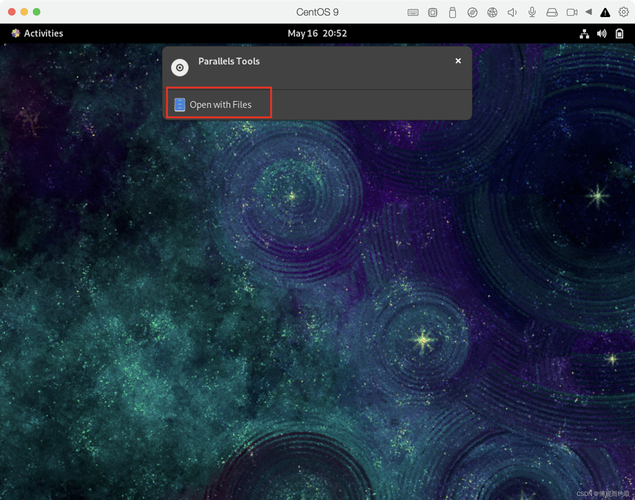Dismiss the Parallels Tools notification
Screen dimensions: 635x500
click(x=458, y=61)
